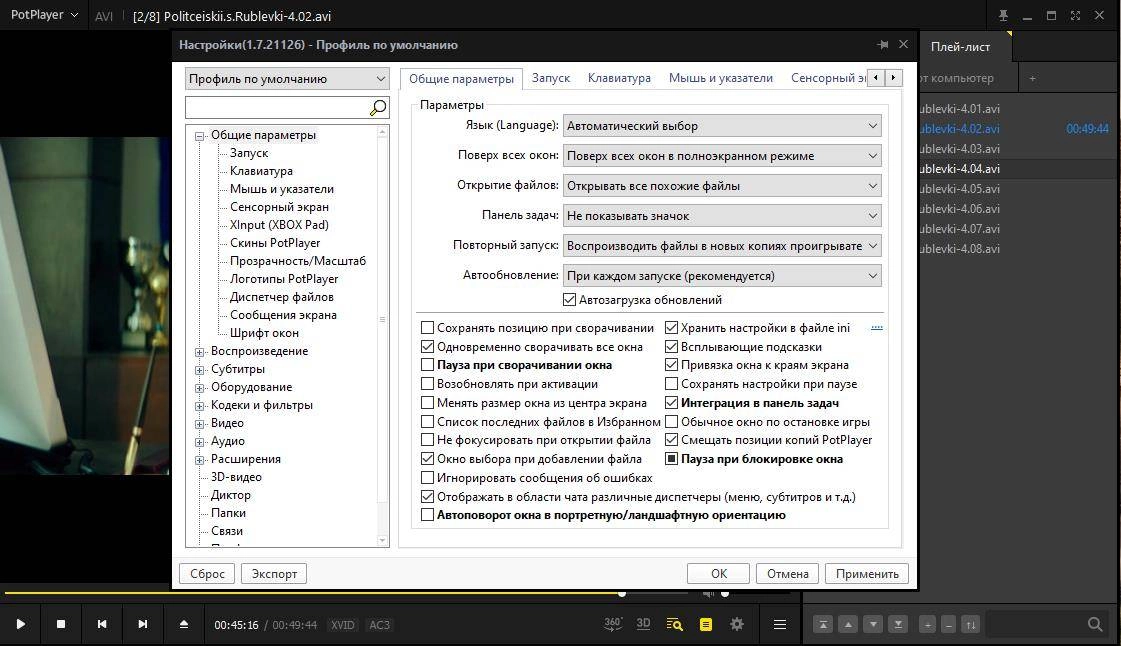The image size is (1121, 646).
Task: Open Открытие файлов dropdown
Action: point(722,186)
